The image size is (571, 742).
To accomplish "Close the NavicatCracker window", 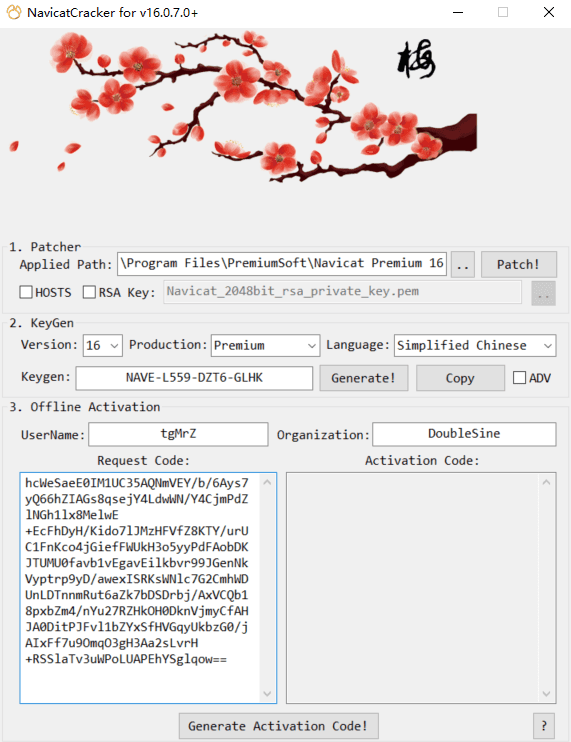I will [549, 12].
